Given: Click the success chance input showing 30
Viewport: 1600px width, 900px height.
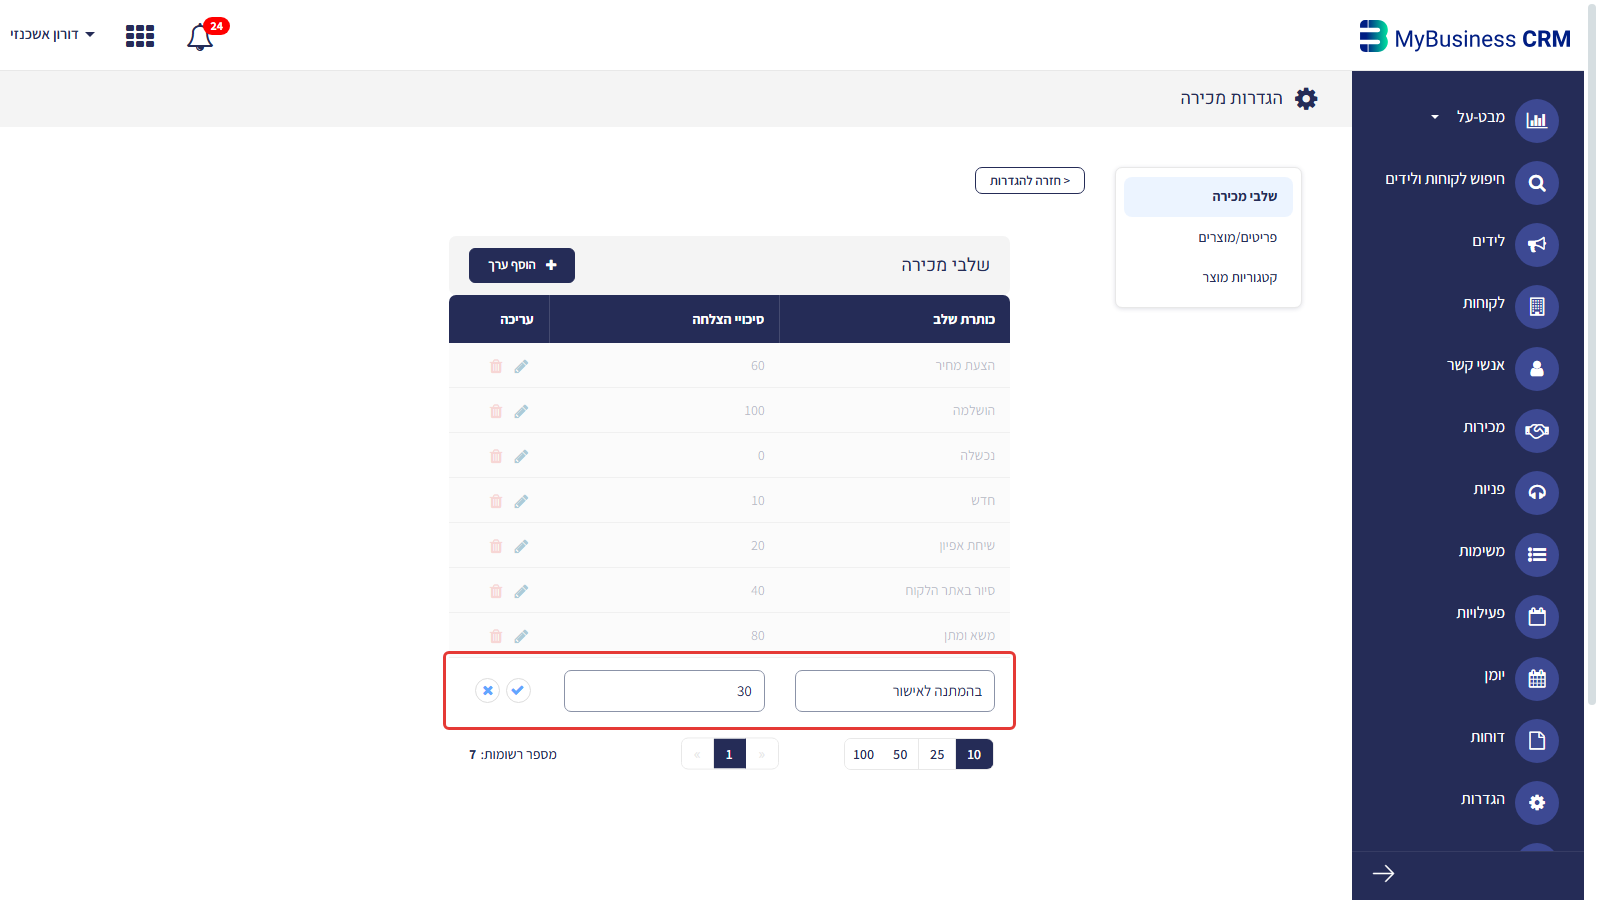Looking at the screenshot, I should (664, 691).
